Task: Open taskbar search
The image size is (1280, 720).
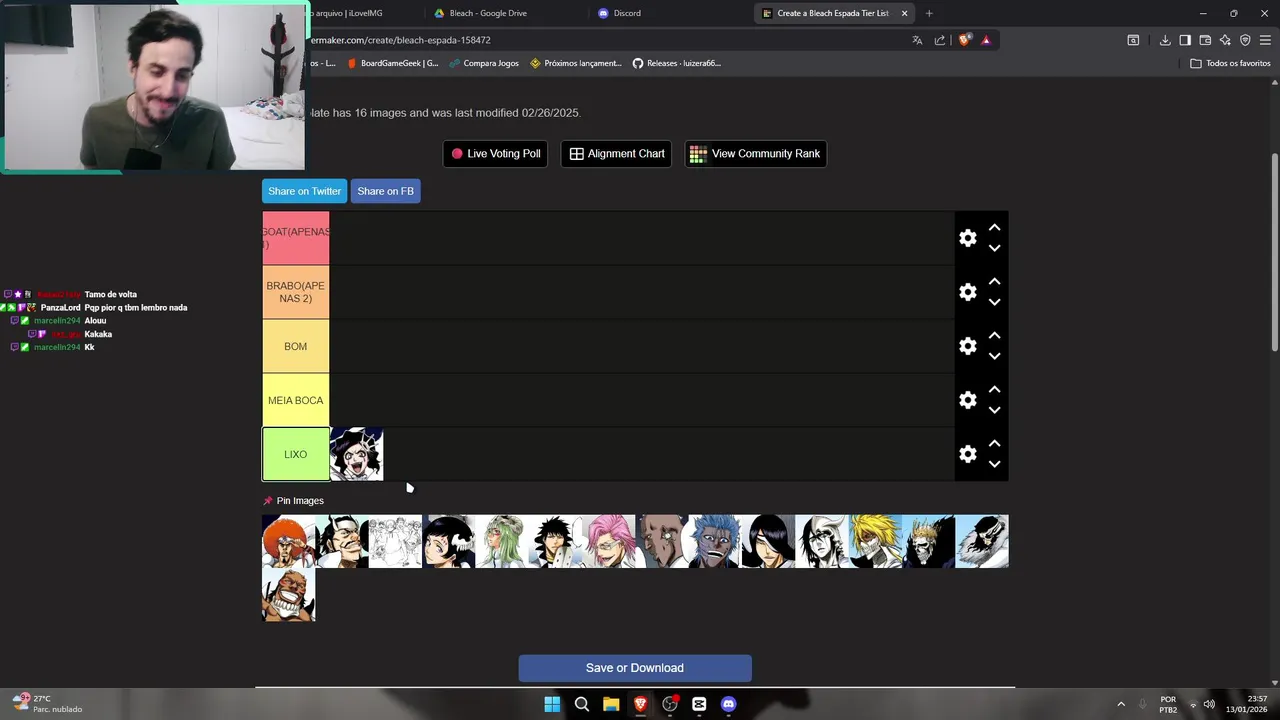Action: pos(582,704)
